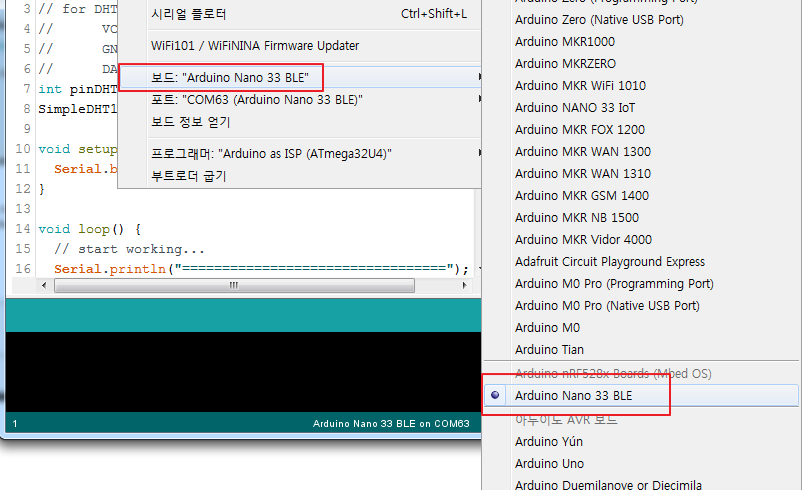The height and width of the screenshot is (490, 802).
Task: Click the port submenu arrow
Action: 479,99
